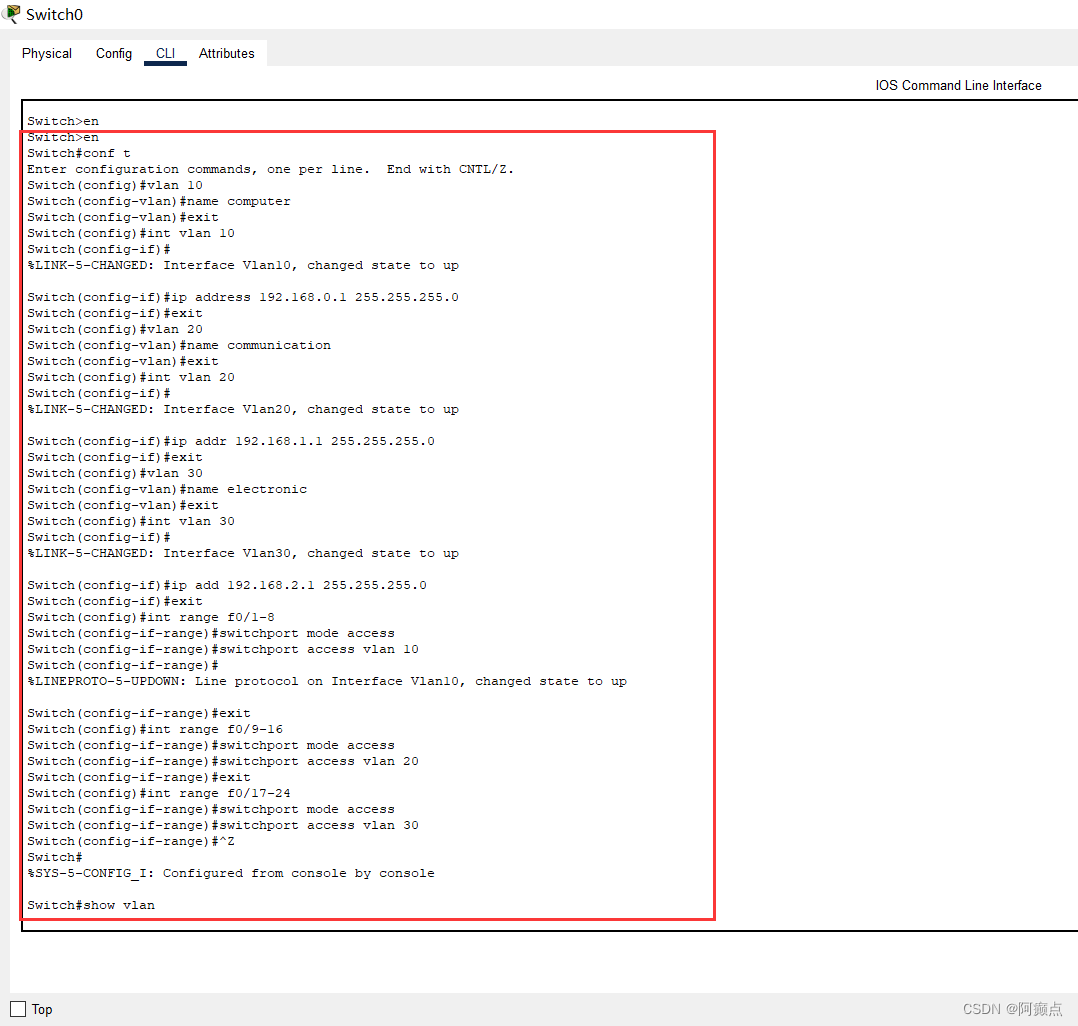Click the '#^Z' config-if-range line
This screenshot has height=1026, width=1078.
(x=131, y=841)
